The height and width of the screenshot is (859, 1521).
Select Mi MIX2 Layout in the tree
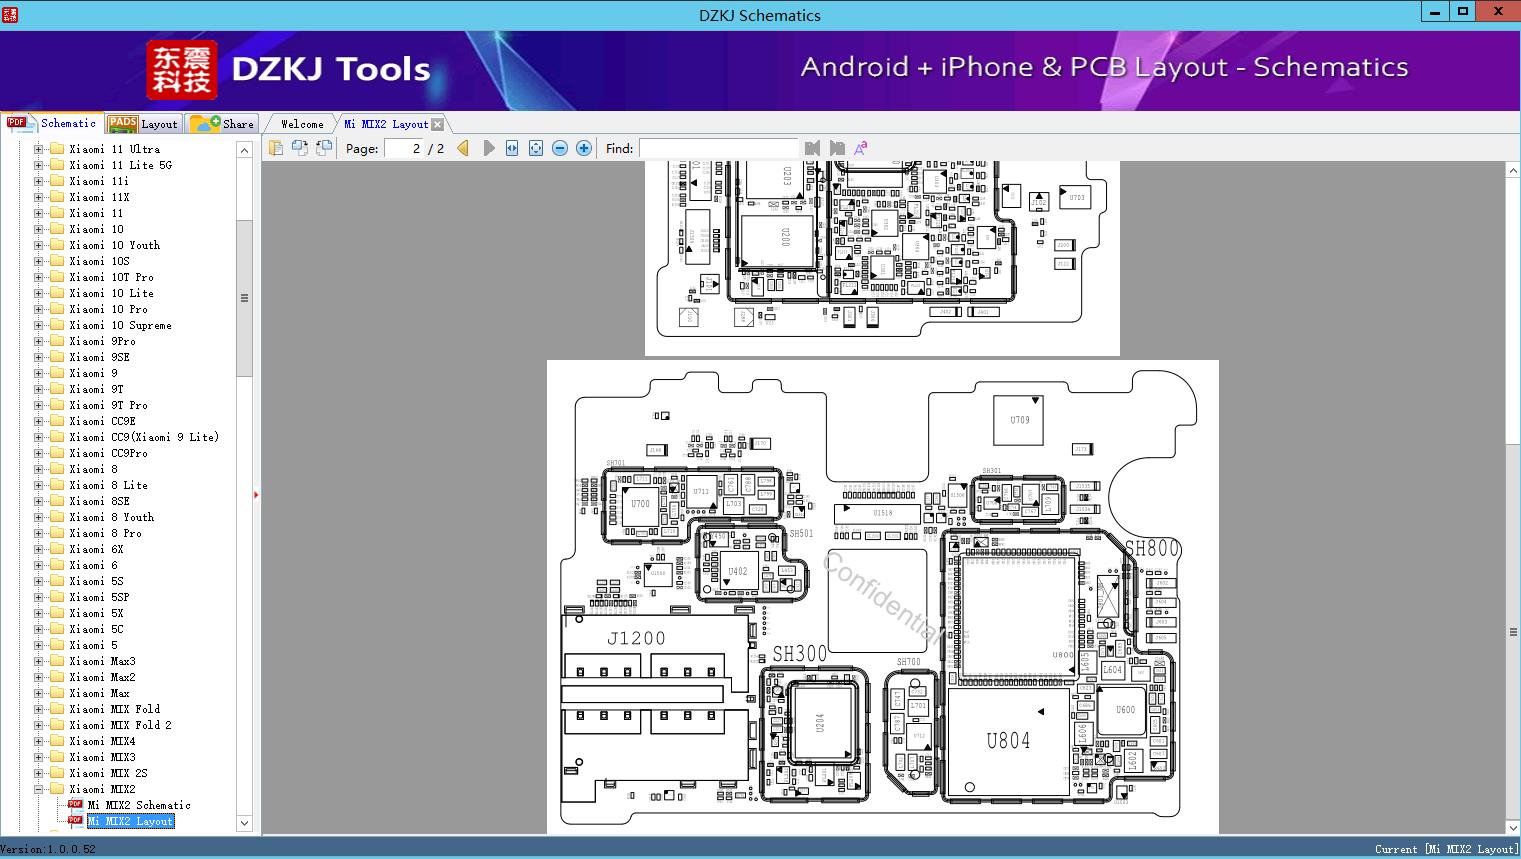tap(130, 821)
